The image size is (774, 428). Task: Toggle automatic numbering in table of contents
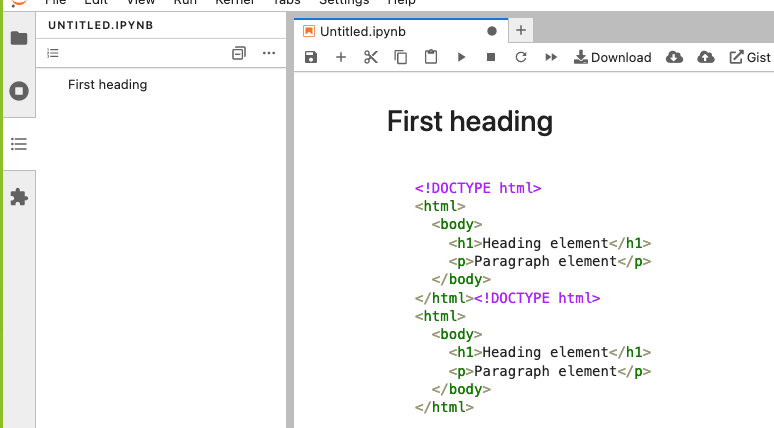pos(53,53)
